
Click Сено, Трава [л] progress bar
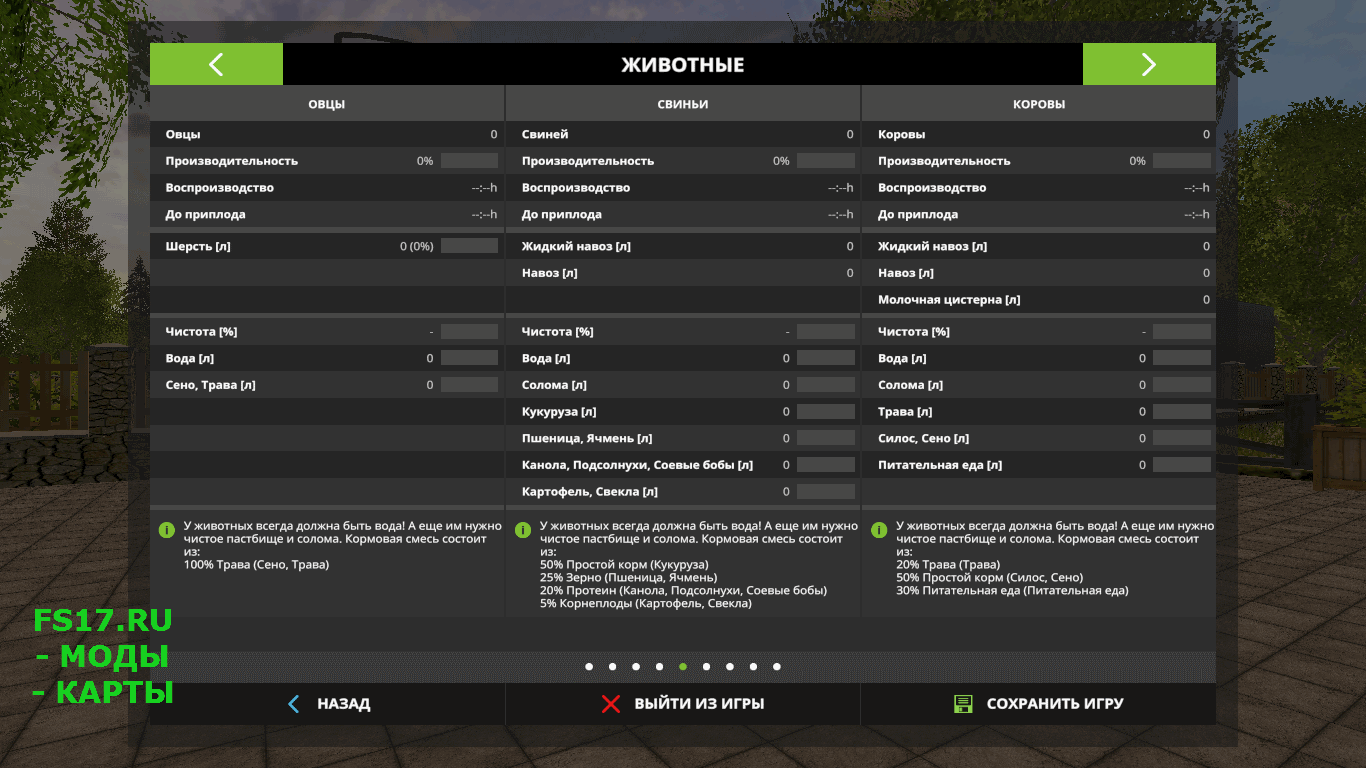pos(469,385)
